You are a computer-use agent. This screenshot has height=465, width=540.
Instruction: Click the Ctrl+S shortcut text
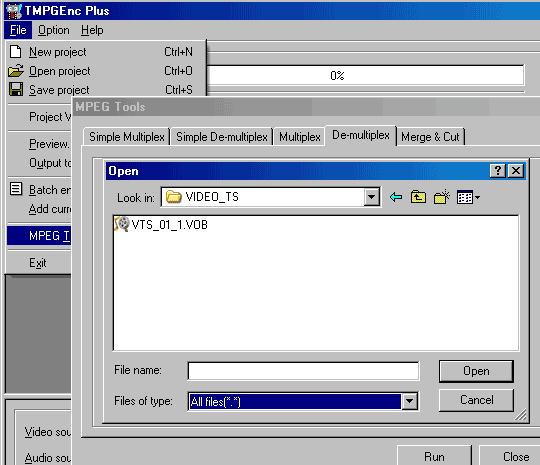[x=179, y=90]
